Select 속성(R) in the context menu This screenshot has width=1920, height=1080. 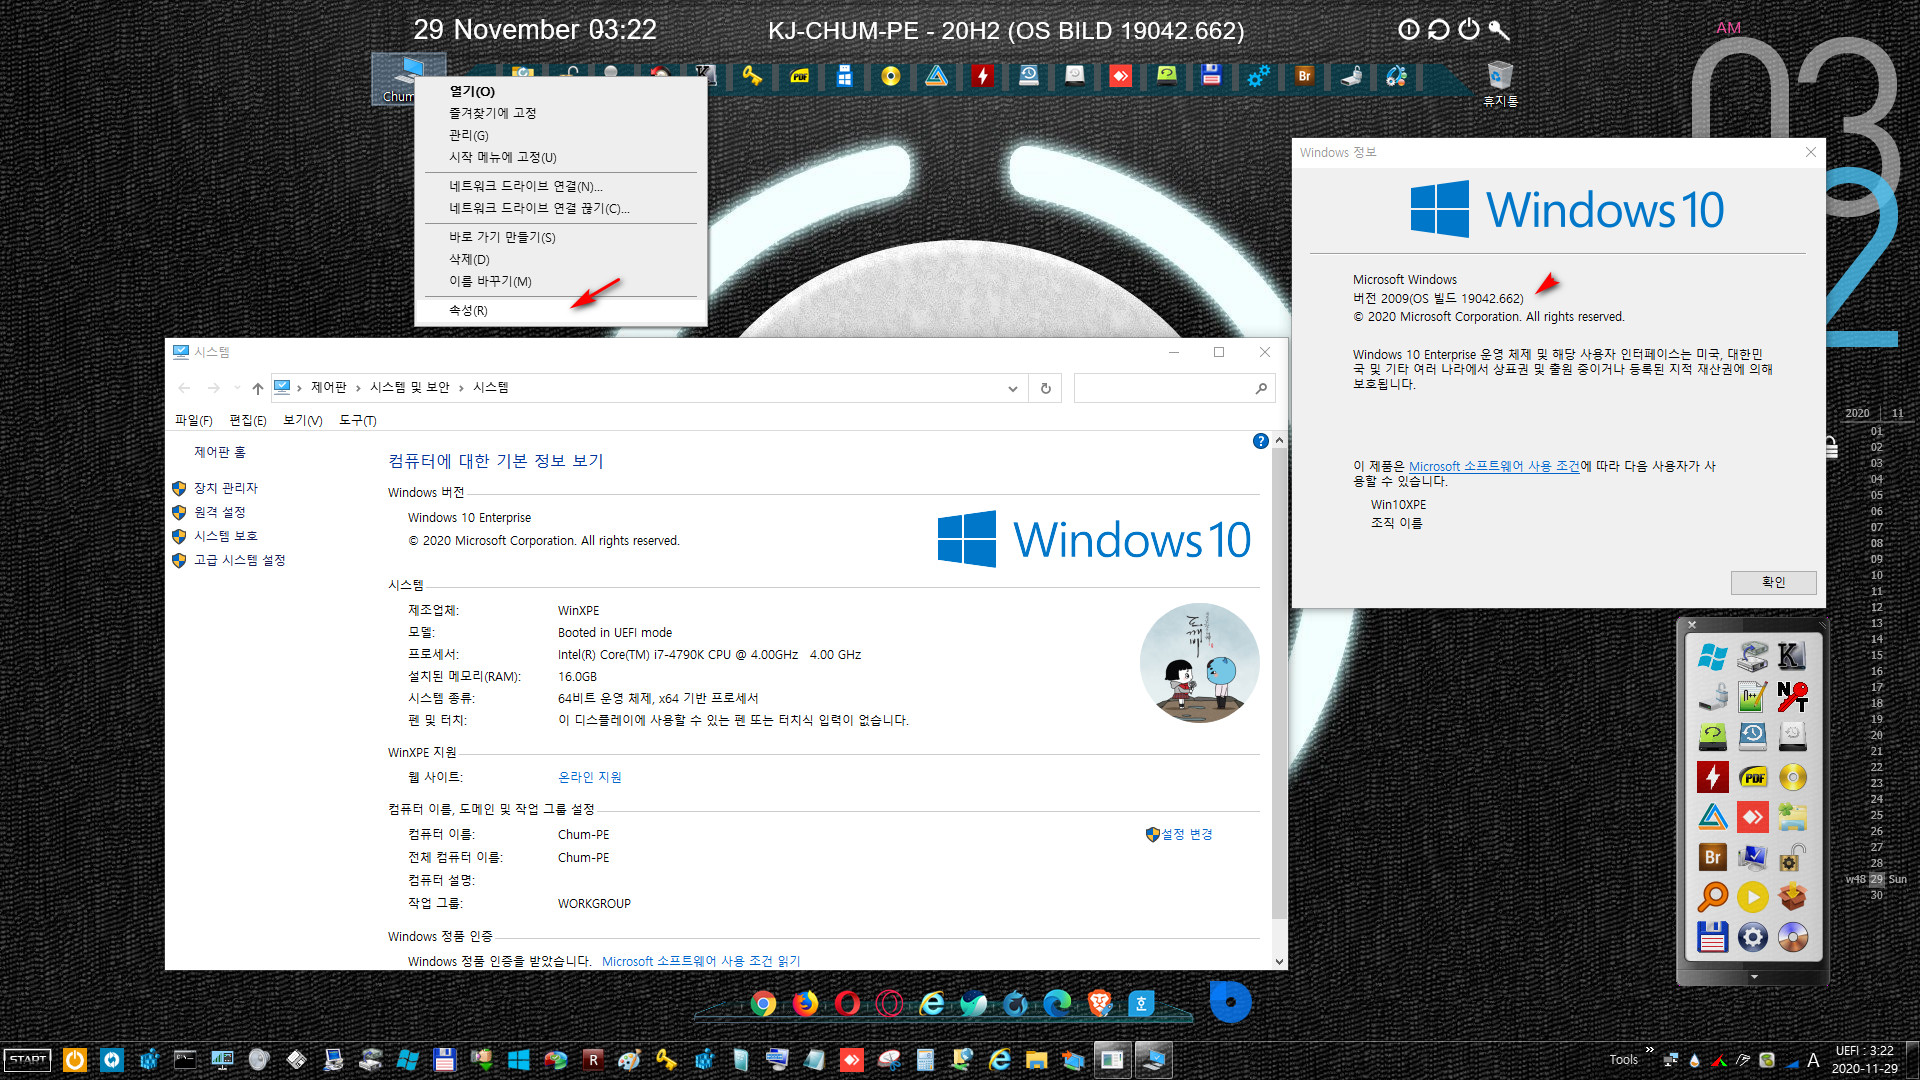pos(468,310)
